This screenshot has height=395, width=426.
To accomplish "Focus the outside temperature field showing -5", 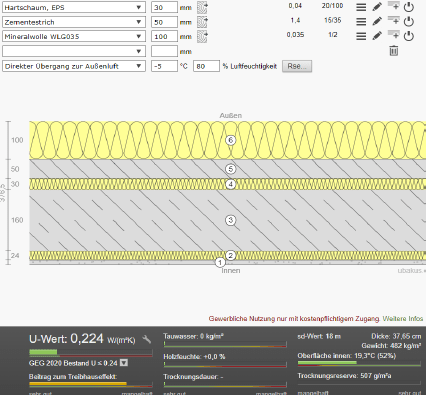I will click(x=164, y=66).
